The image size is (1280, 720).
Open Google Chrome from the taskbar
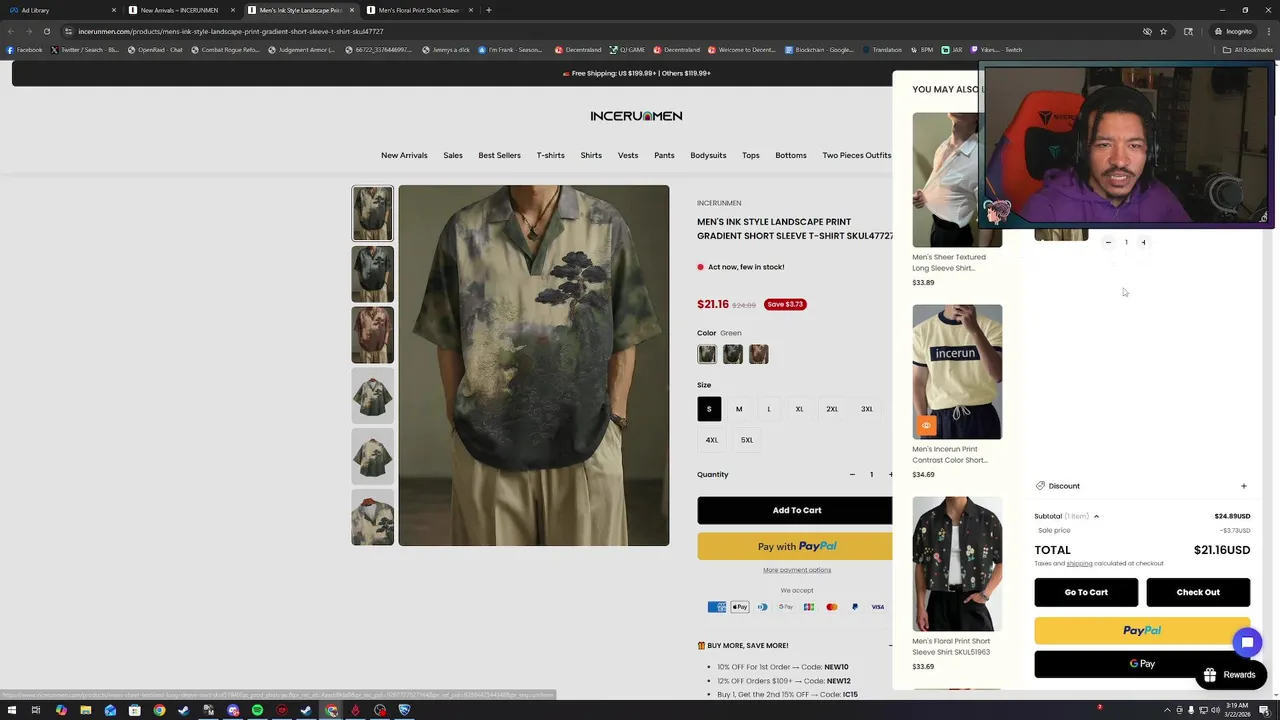pyautogui.click(x=159, y=710)
